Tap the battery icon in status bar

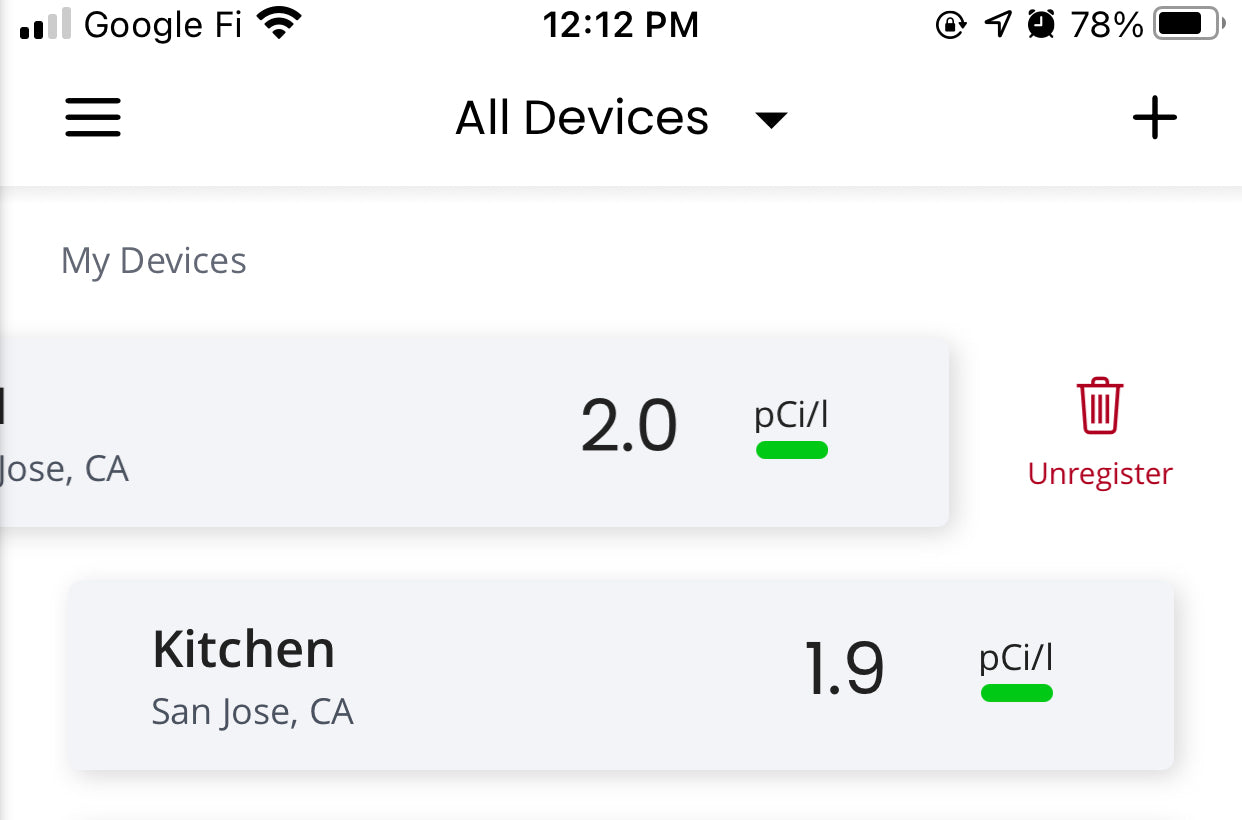(1188, 24)
